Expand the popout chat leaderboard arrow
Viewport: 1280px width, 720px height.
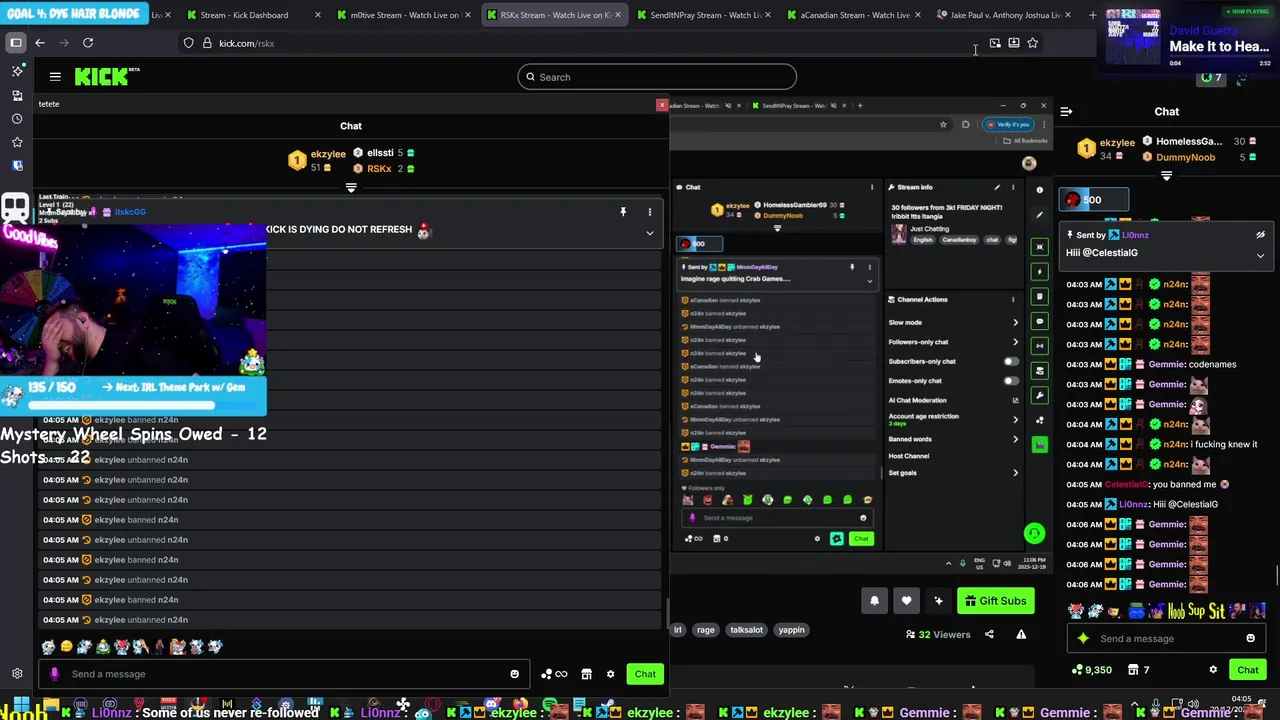[x=351, y=187]
